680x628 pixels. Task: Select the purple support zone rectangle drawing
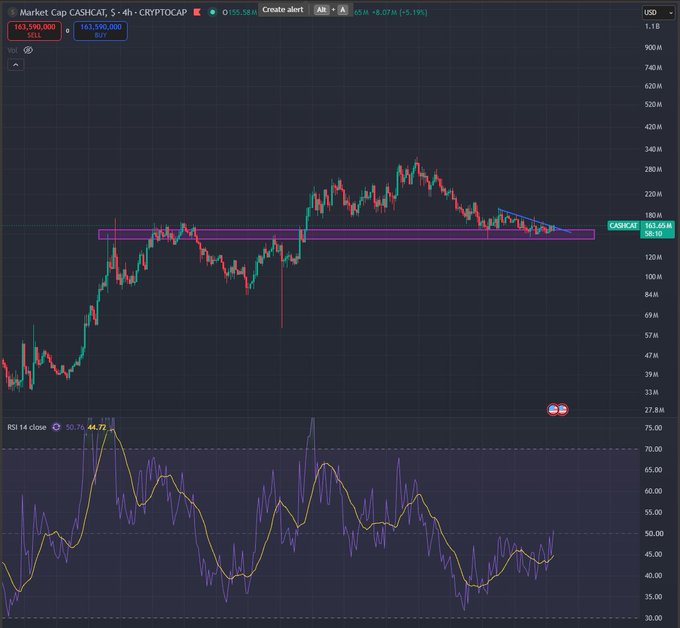[346, 235]
